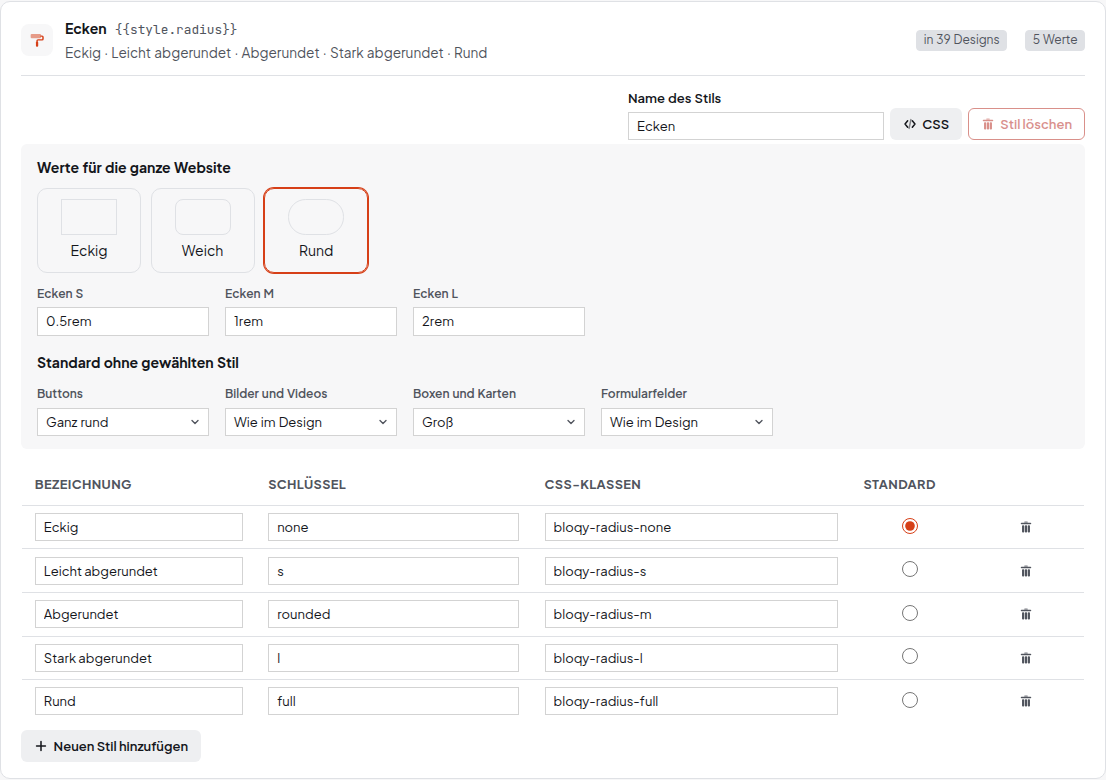Edit the Bezeichnung field containing Abgerundet

click(x=139, y=614)
